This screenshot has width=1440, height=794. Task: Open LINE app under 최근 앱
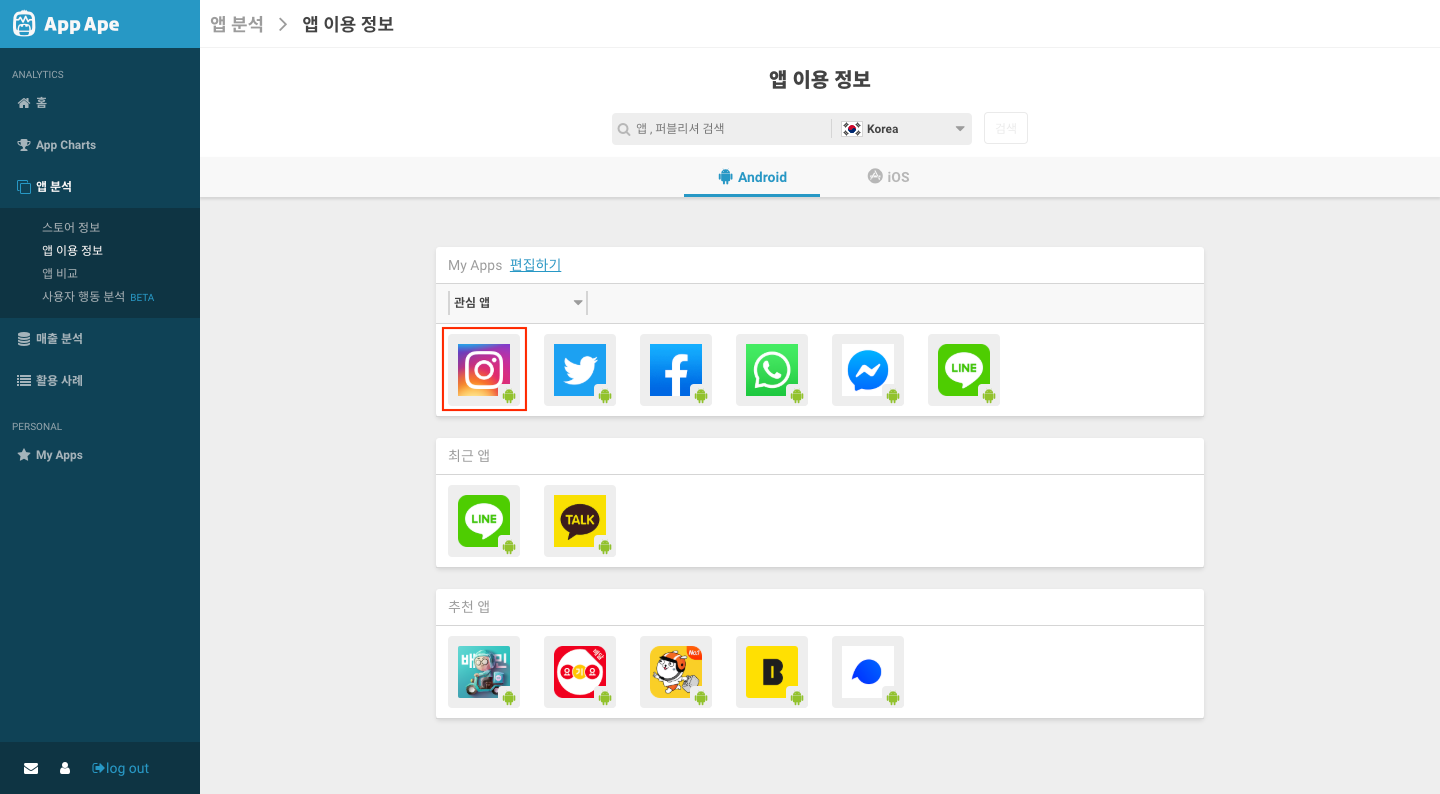484,521
